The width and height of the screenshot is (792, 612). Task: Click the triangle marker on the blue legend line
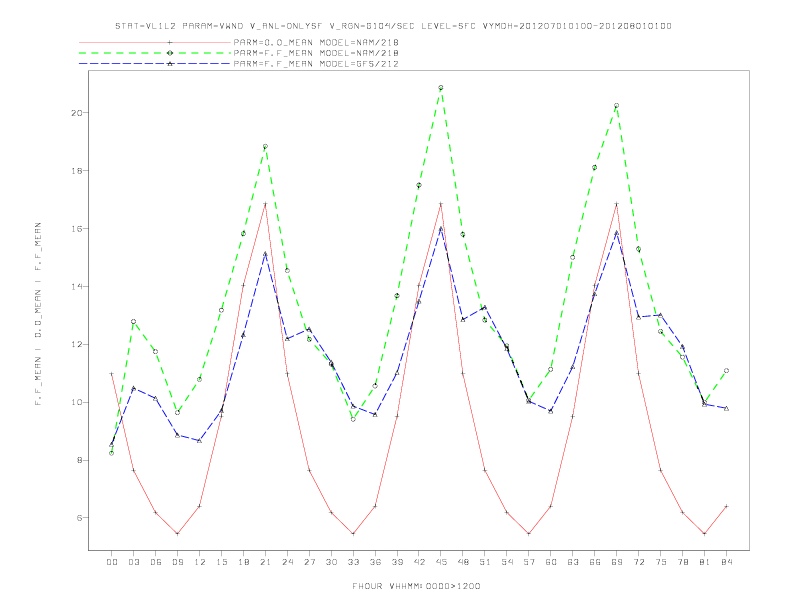170,64
